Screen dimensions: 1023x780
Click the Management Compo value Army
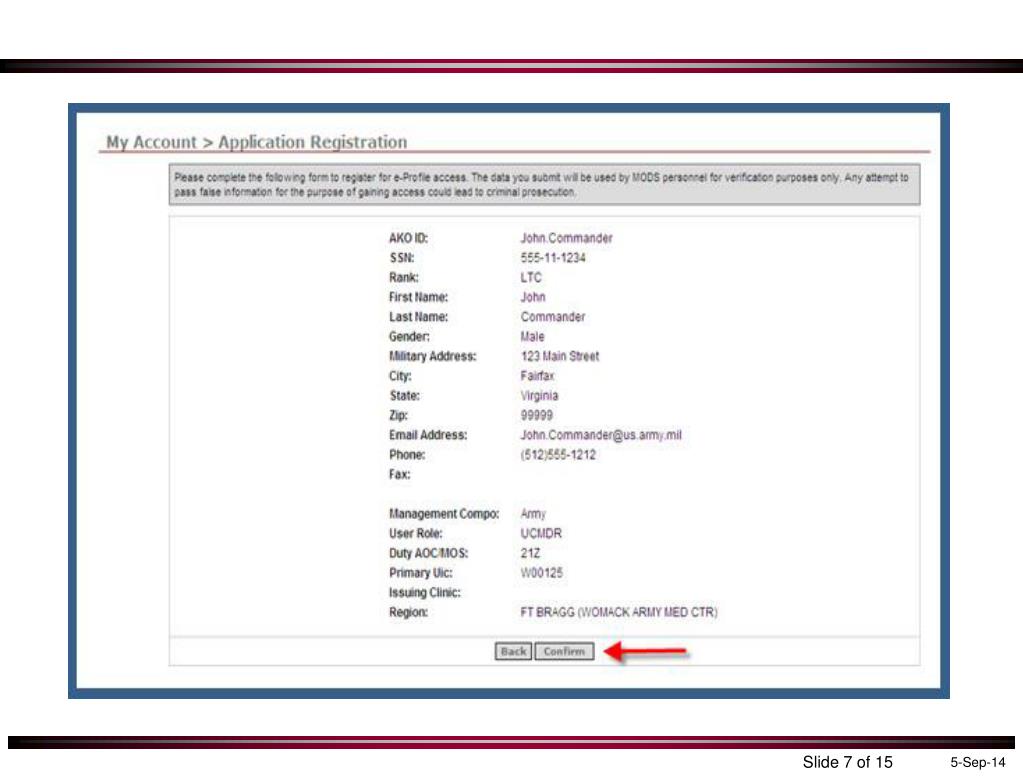point(533,513)
